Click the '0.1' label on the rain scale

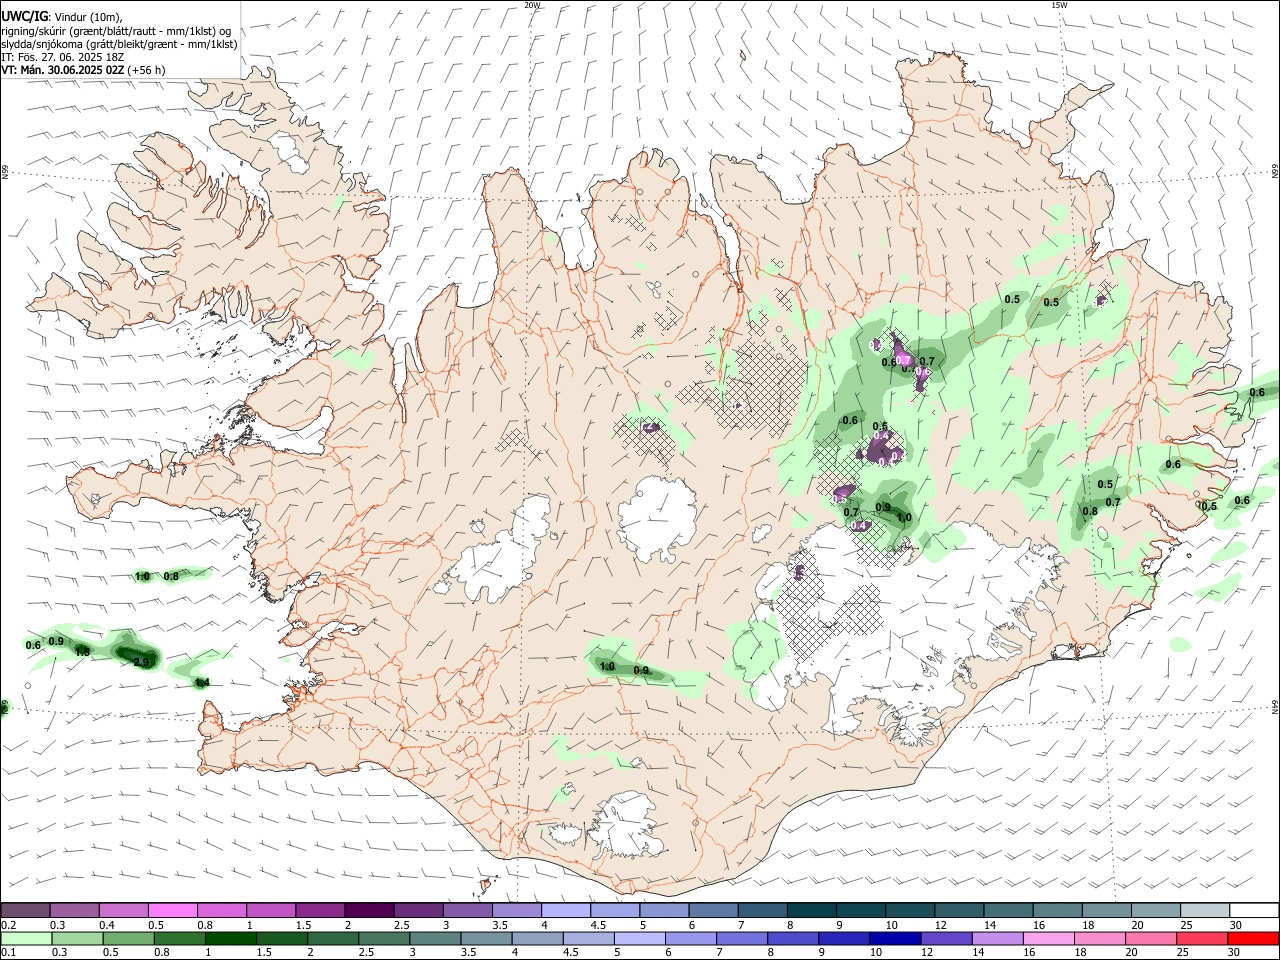(x=9, y=953)
